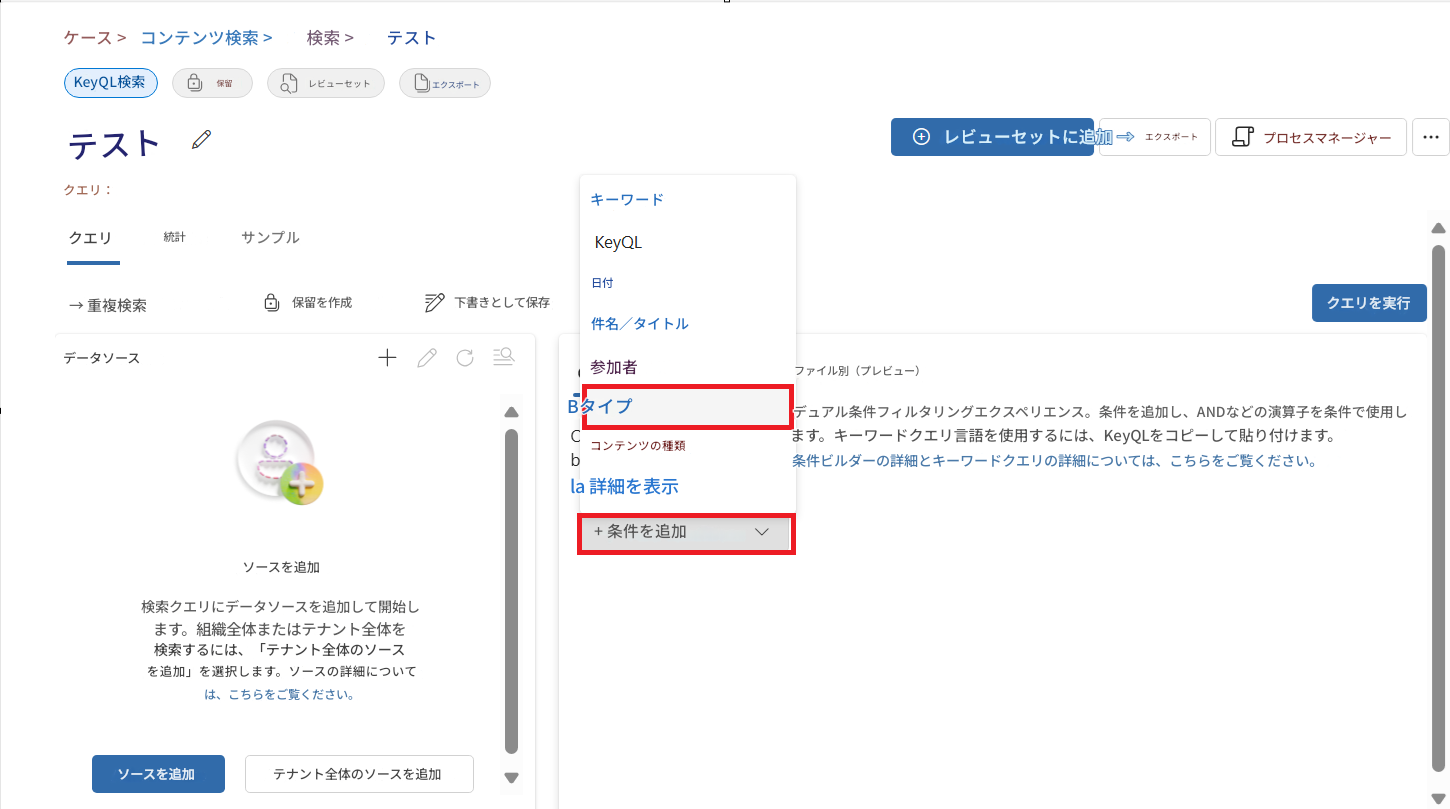This screenshot has width=1450, height=809.
Task: Click レビューセットに追加 button
Action: 993,137
